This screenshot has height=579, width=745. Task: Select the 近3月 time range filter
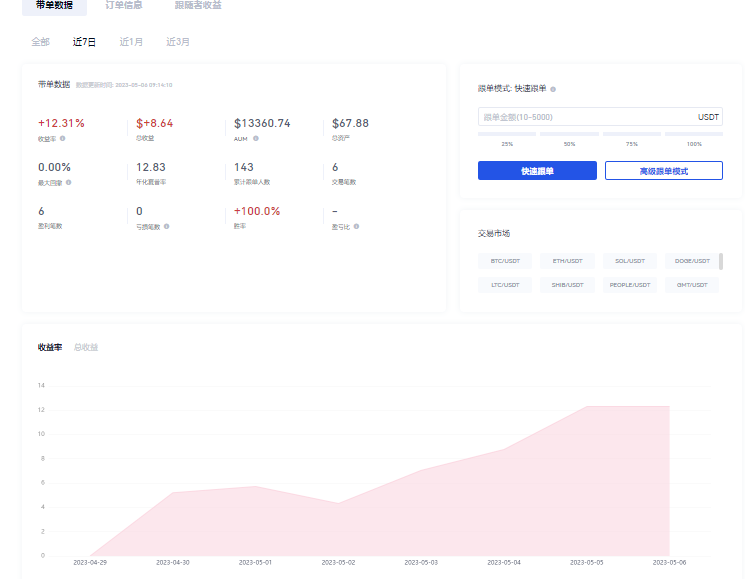[x=178, y=42]
